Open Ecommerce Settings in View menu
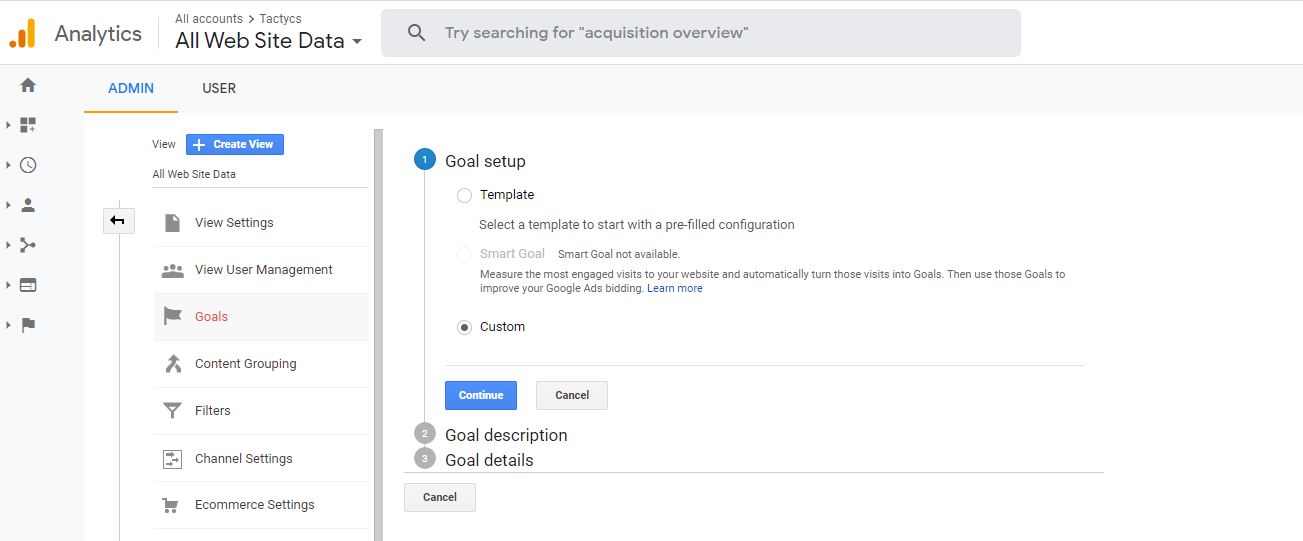1303x541 pixels. coord(254,505)
